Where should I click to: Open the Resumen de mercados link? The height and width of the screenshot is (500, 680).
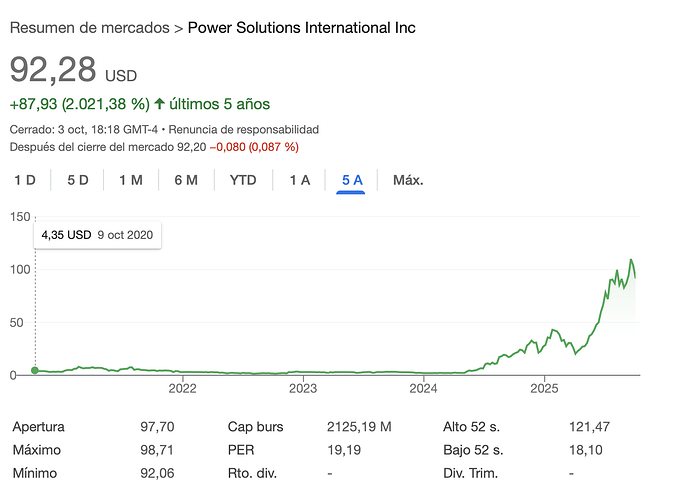pyautogui.click(x=89, y=28)
